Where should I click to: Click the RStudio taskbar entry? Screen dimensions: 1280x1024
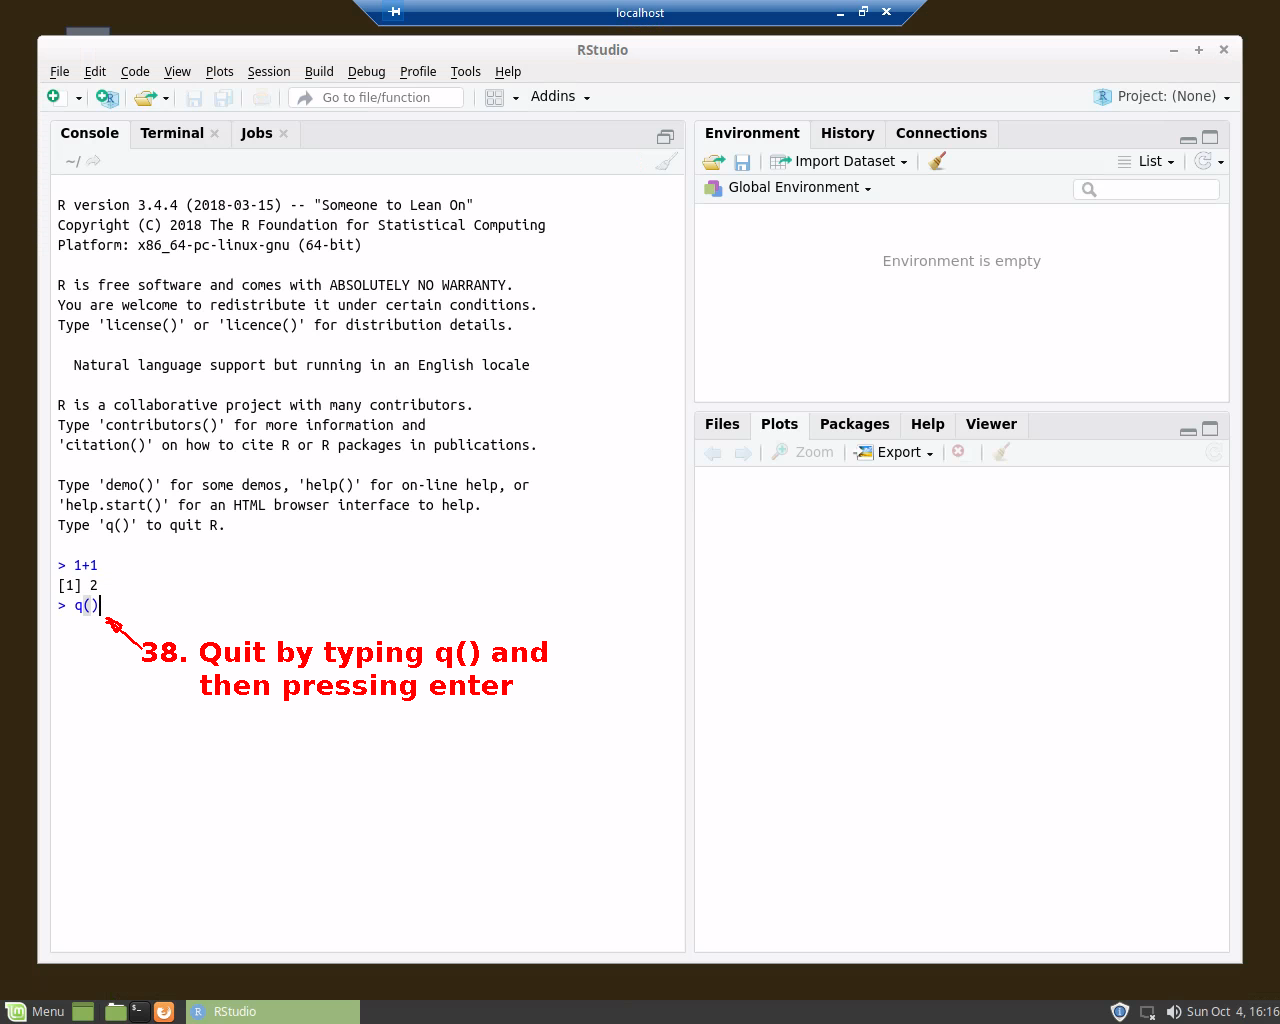coord(273,1011)
